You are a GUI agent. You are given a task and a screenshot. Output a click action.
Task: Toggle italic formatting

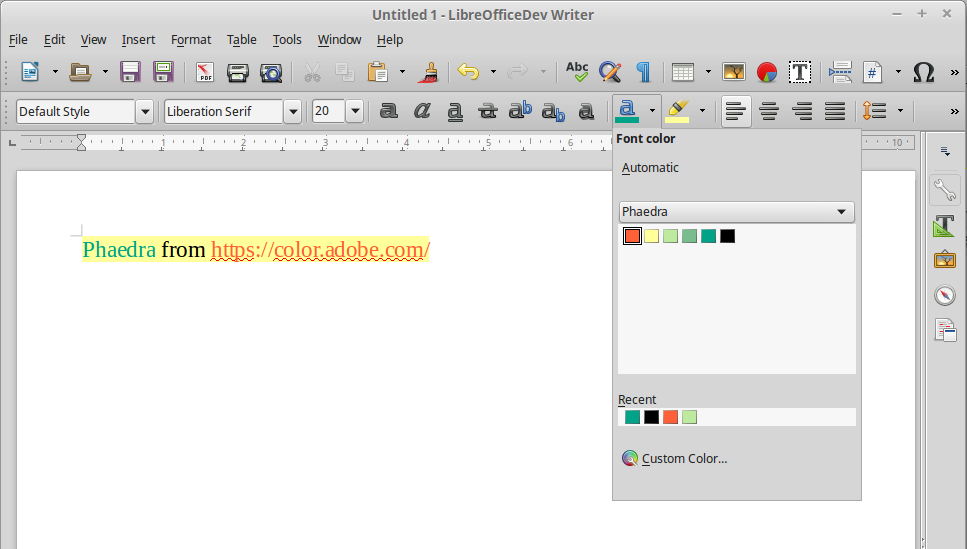(422, 111)
